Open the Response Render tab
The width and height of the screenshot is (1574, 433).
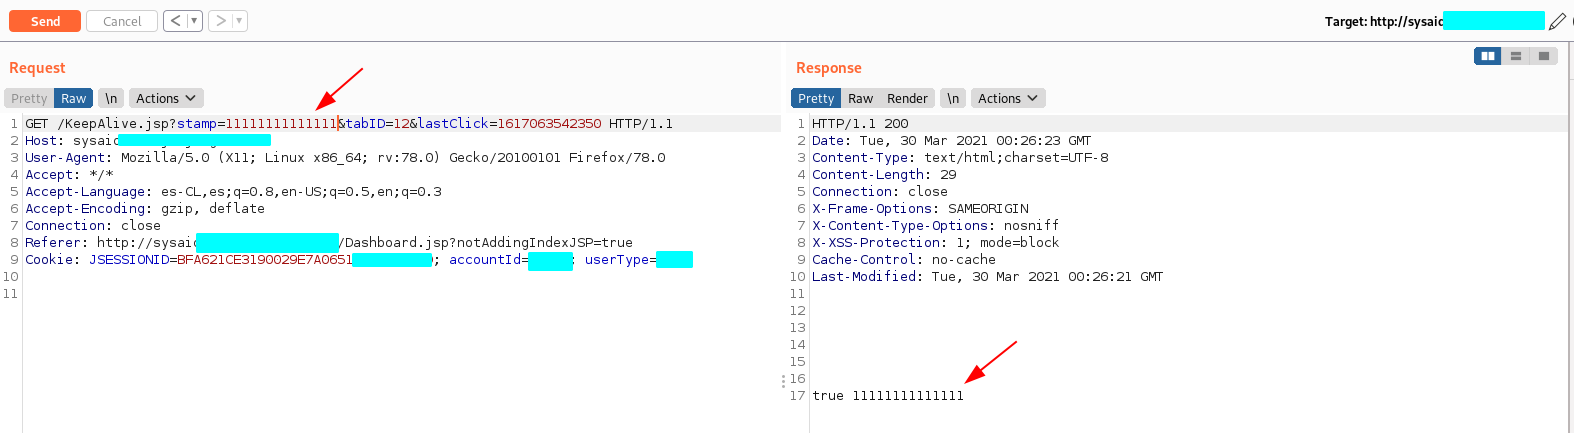[x=907, y=98]
